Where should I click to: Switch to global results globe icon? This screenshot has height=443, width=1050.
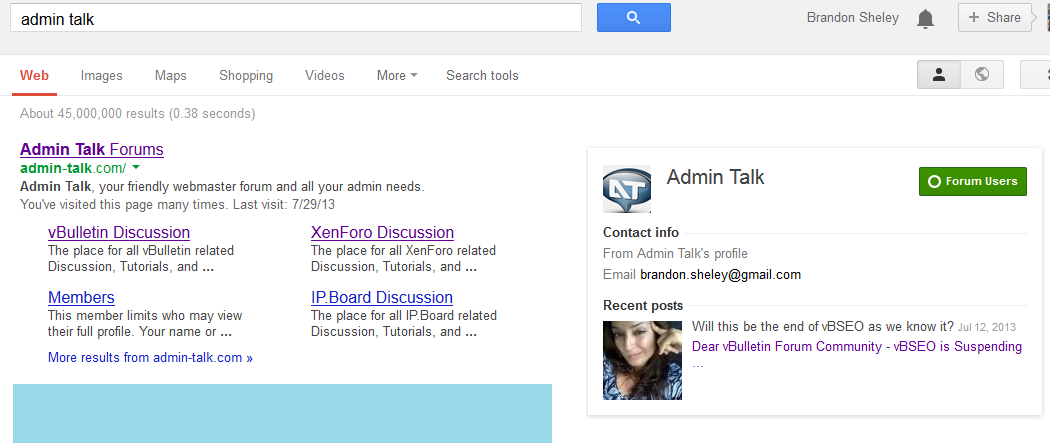click(x=982, y=75)
